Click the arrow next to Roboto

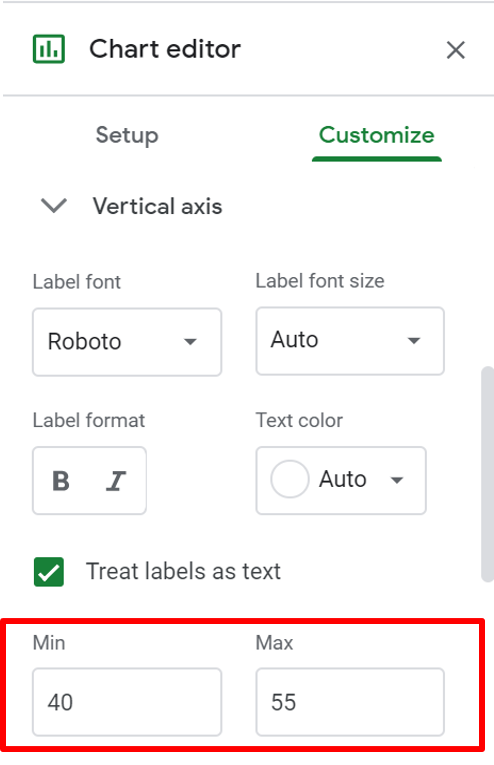(190, 342)
